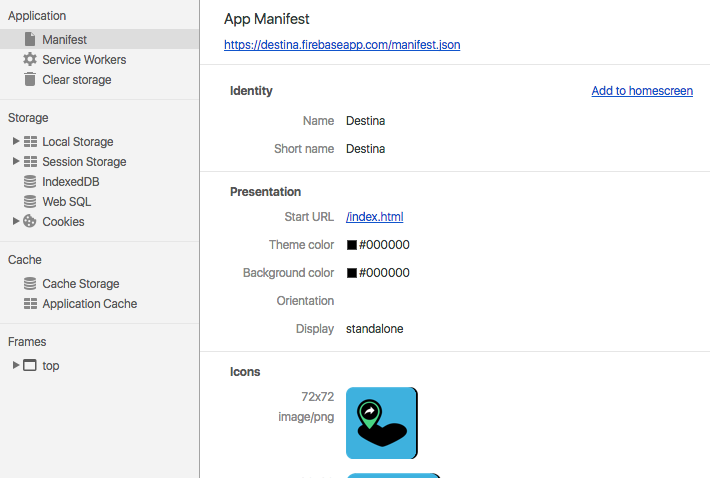Click the image/png type label
The image size is (710, 478).
coord(306,417)
